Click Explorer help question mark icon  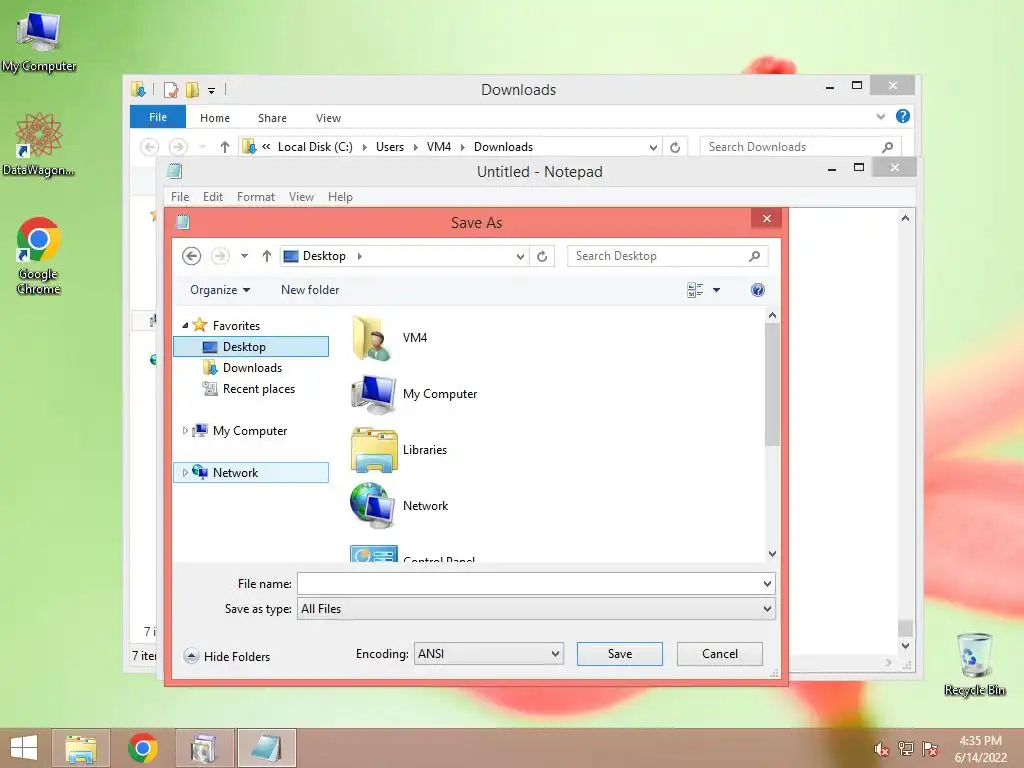(x=903, y=116)
